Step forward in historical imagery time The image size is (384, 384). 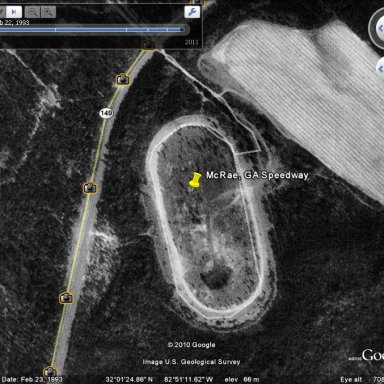click(14, 12)
